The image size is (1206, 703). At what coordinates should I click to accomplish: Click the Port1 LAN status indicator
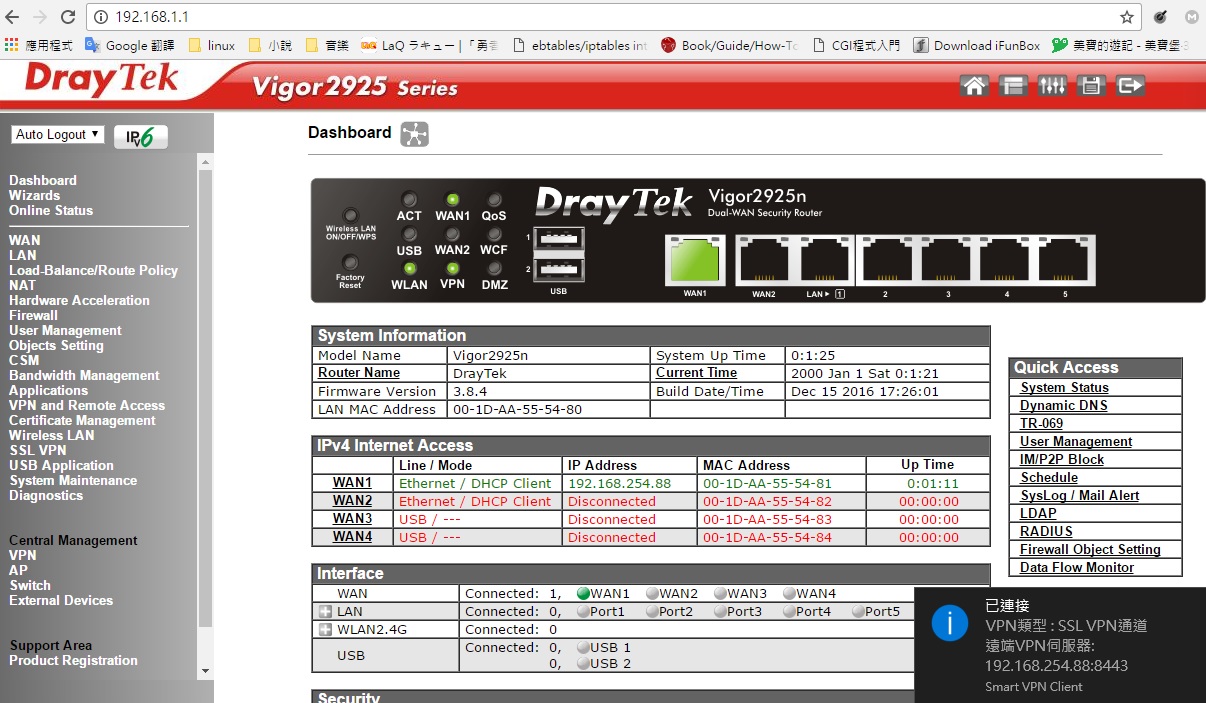(x=584, y=612)
